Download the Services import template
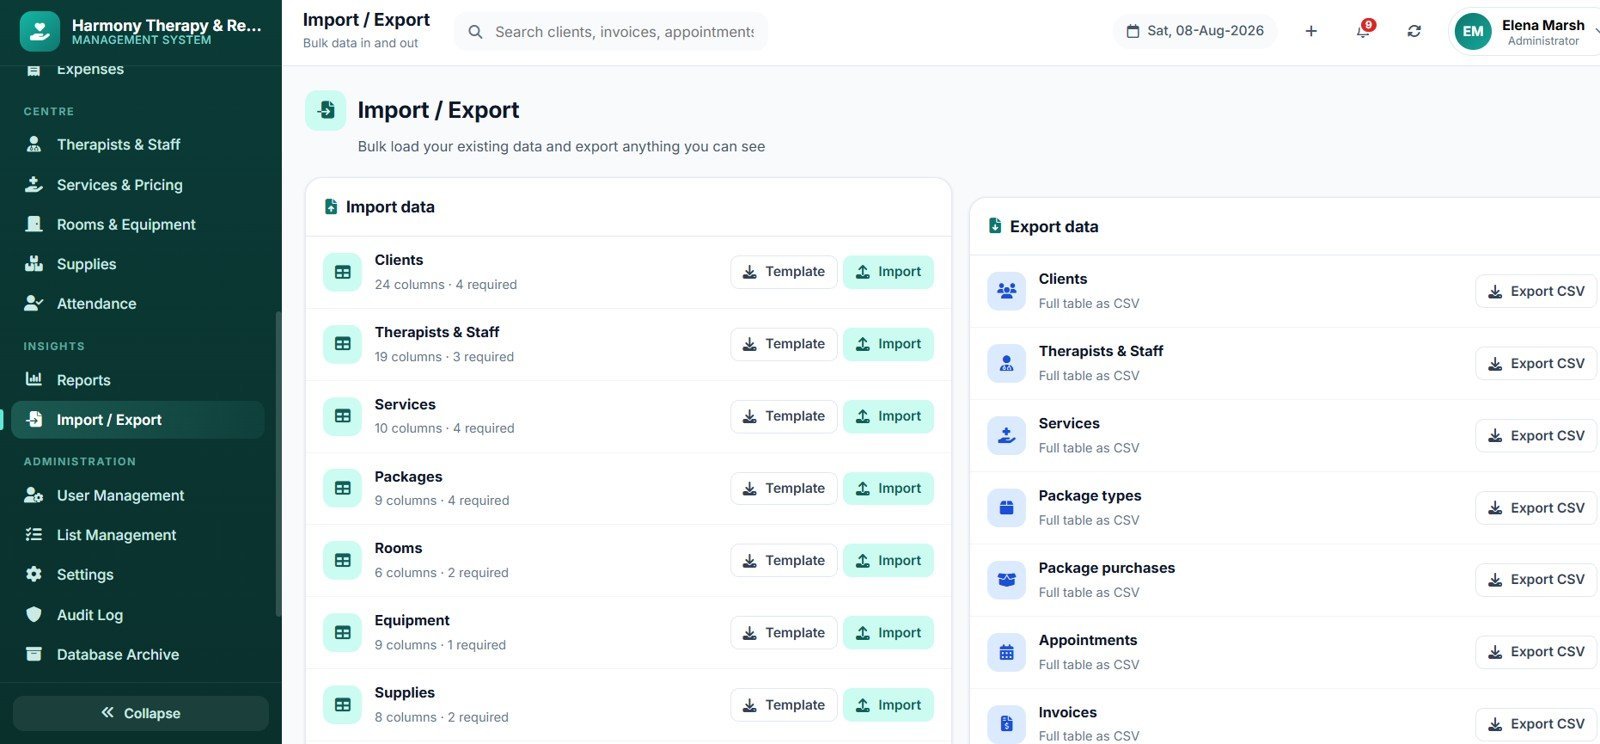1600x744 pixels. point(784,416)
